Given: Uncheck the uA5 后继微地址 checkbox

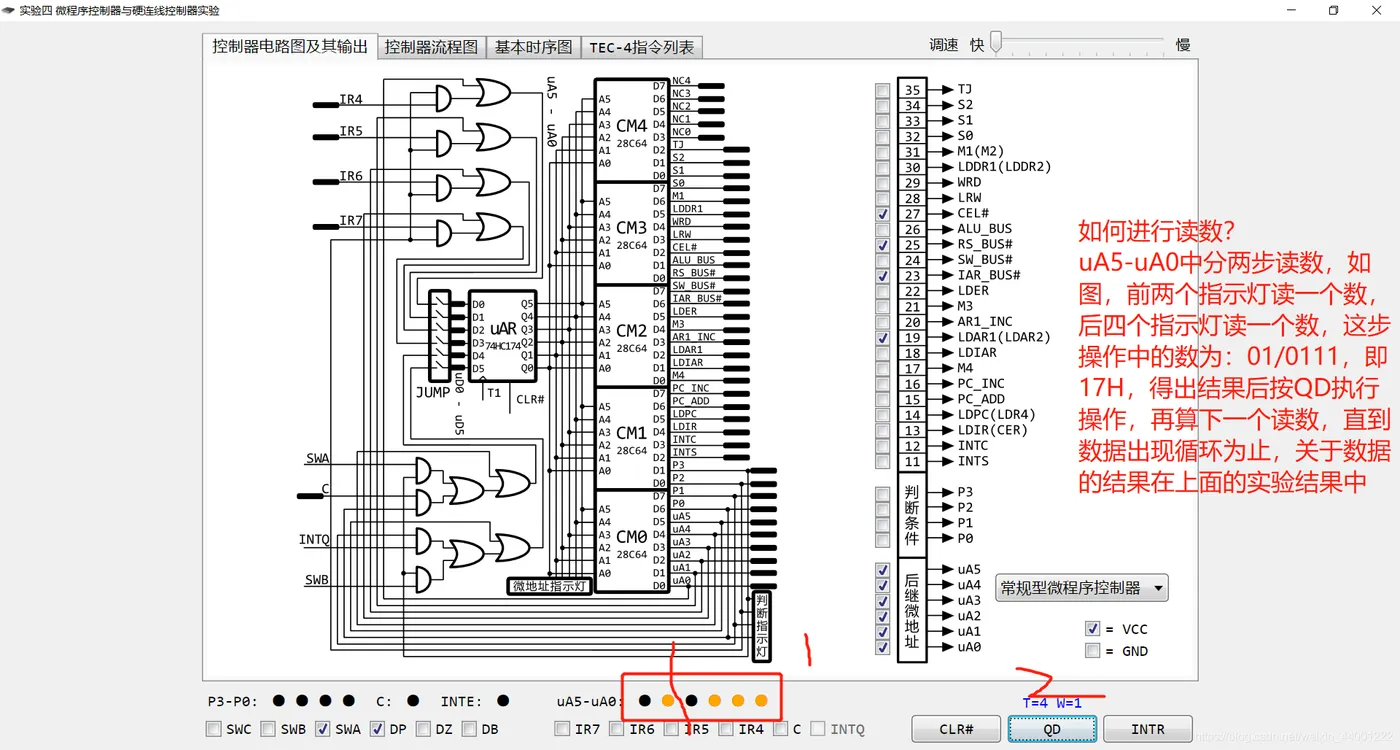Looking at the screenshot, I should (x=882, y=570).
